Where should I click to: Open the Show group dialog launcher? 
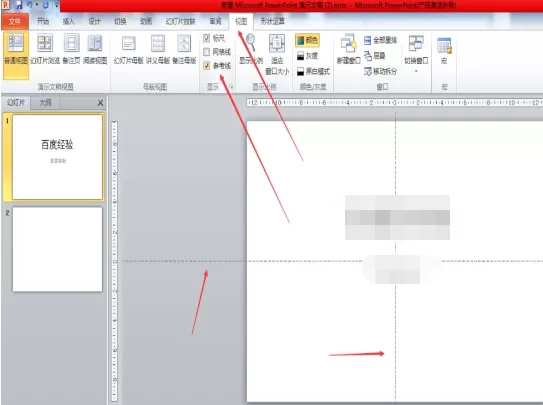(x=231, y=87)
